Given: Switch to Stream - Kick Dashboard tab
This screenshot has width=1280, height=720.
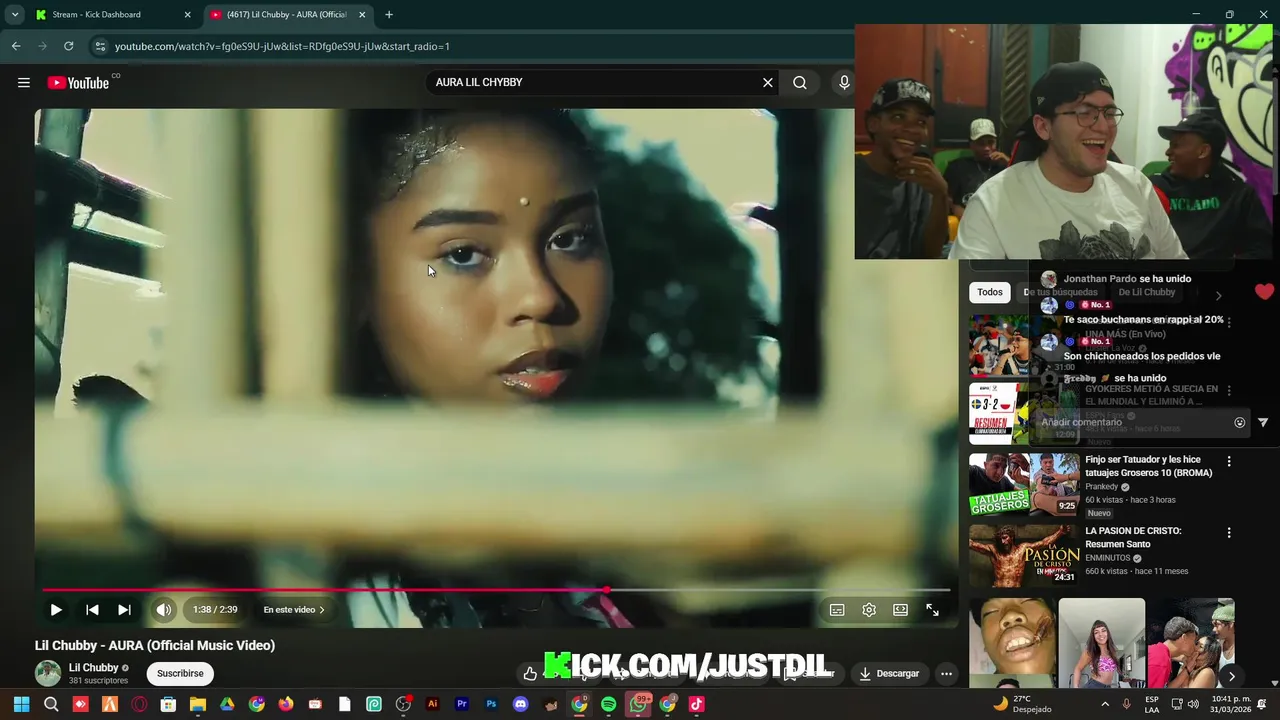Looking at the screenshot, I should tap(114, 14).
